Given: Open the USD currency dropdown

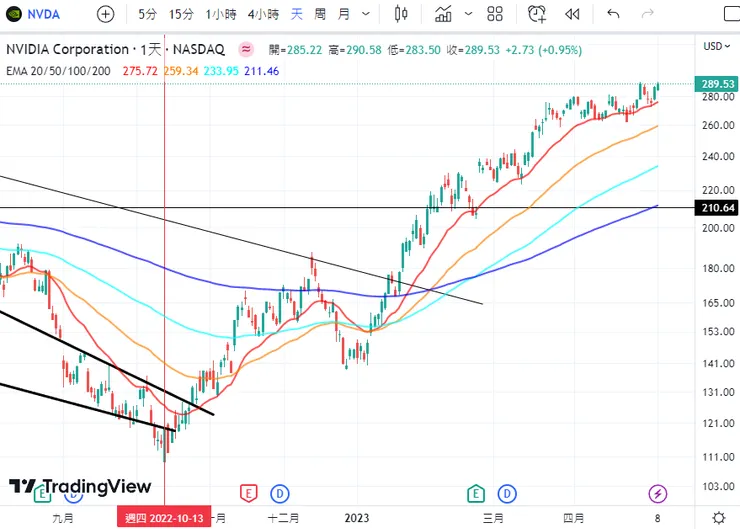Looking at the screenshot, I should click(716, 46).
